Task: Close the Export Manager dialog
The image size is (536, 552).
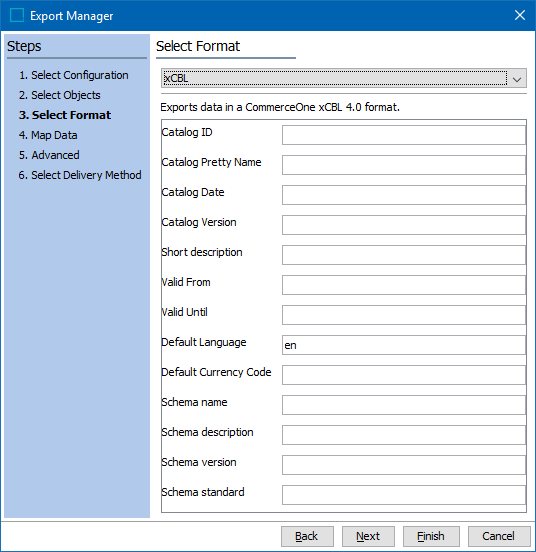Action: [520, 15]
